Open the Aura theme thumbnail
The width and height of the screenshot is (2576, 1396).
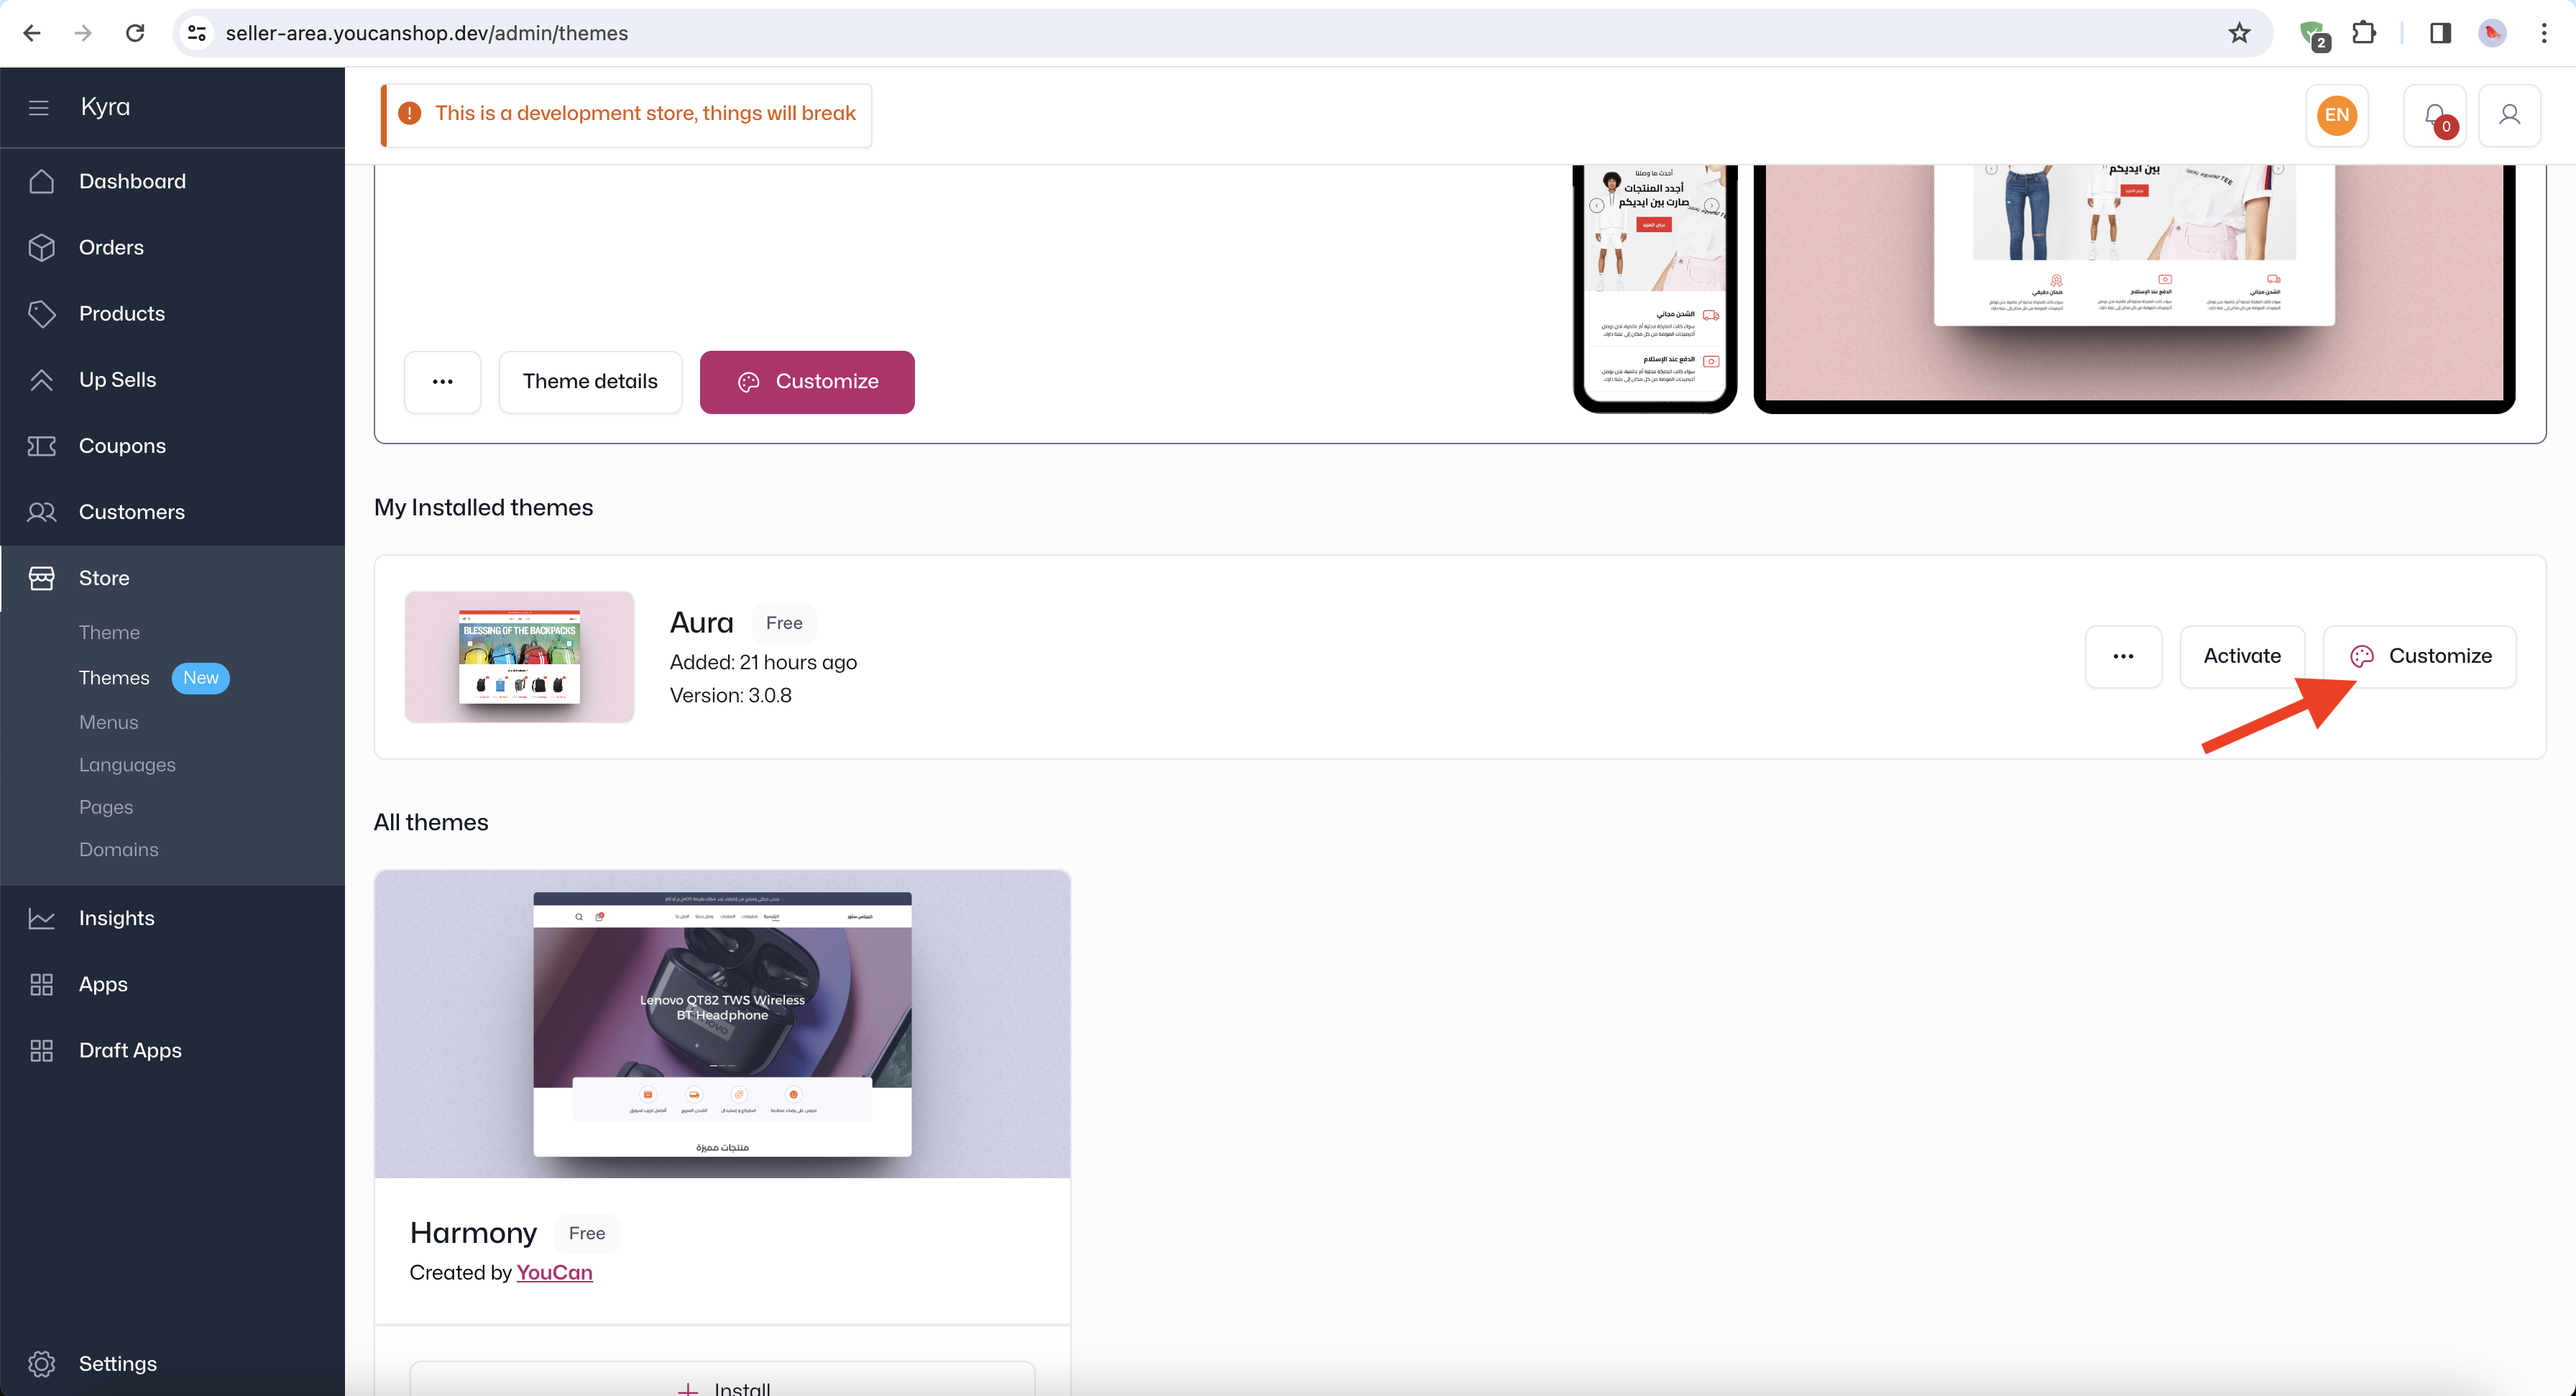point(519,656)
